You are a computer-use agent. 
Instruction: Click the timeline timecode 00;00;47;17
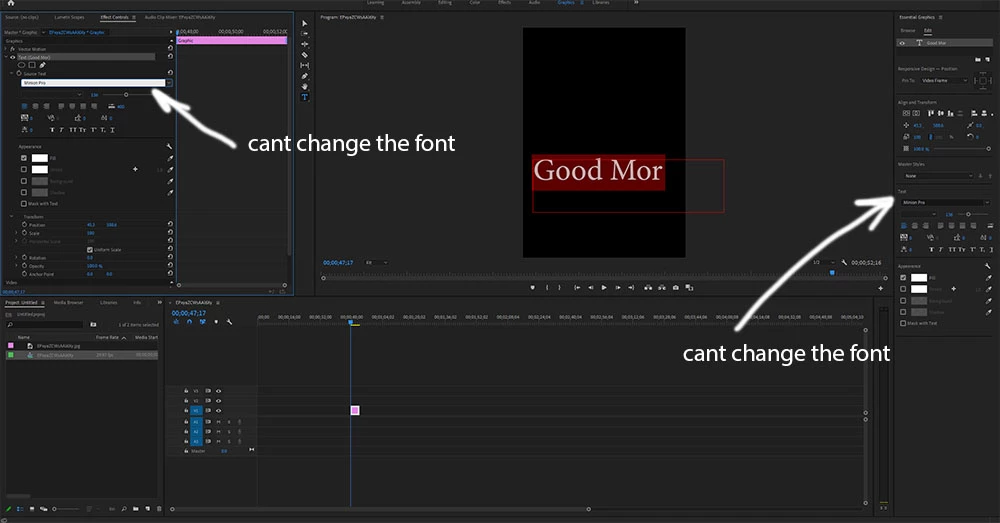pos(189,313)
